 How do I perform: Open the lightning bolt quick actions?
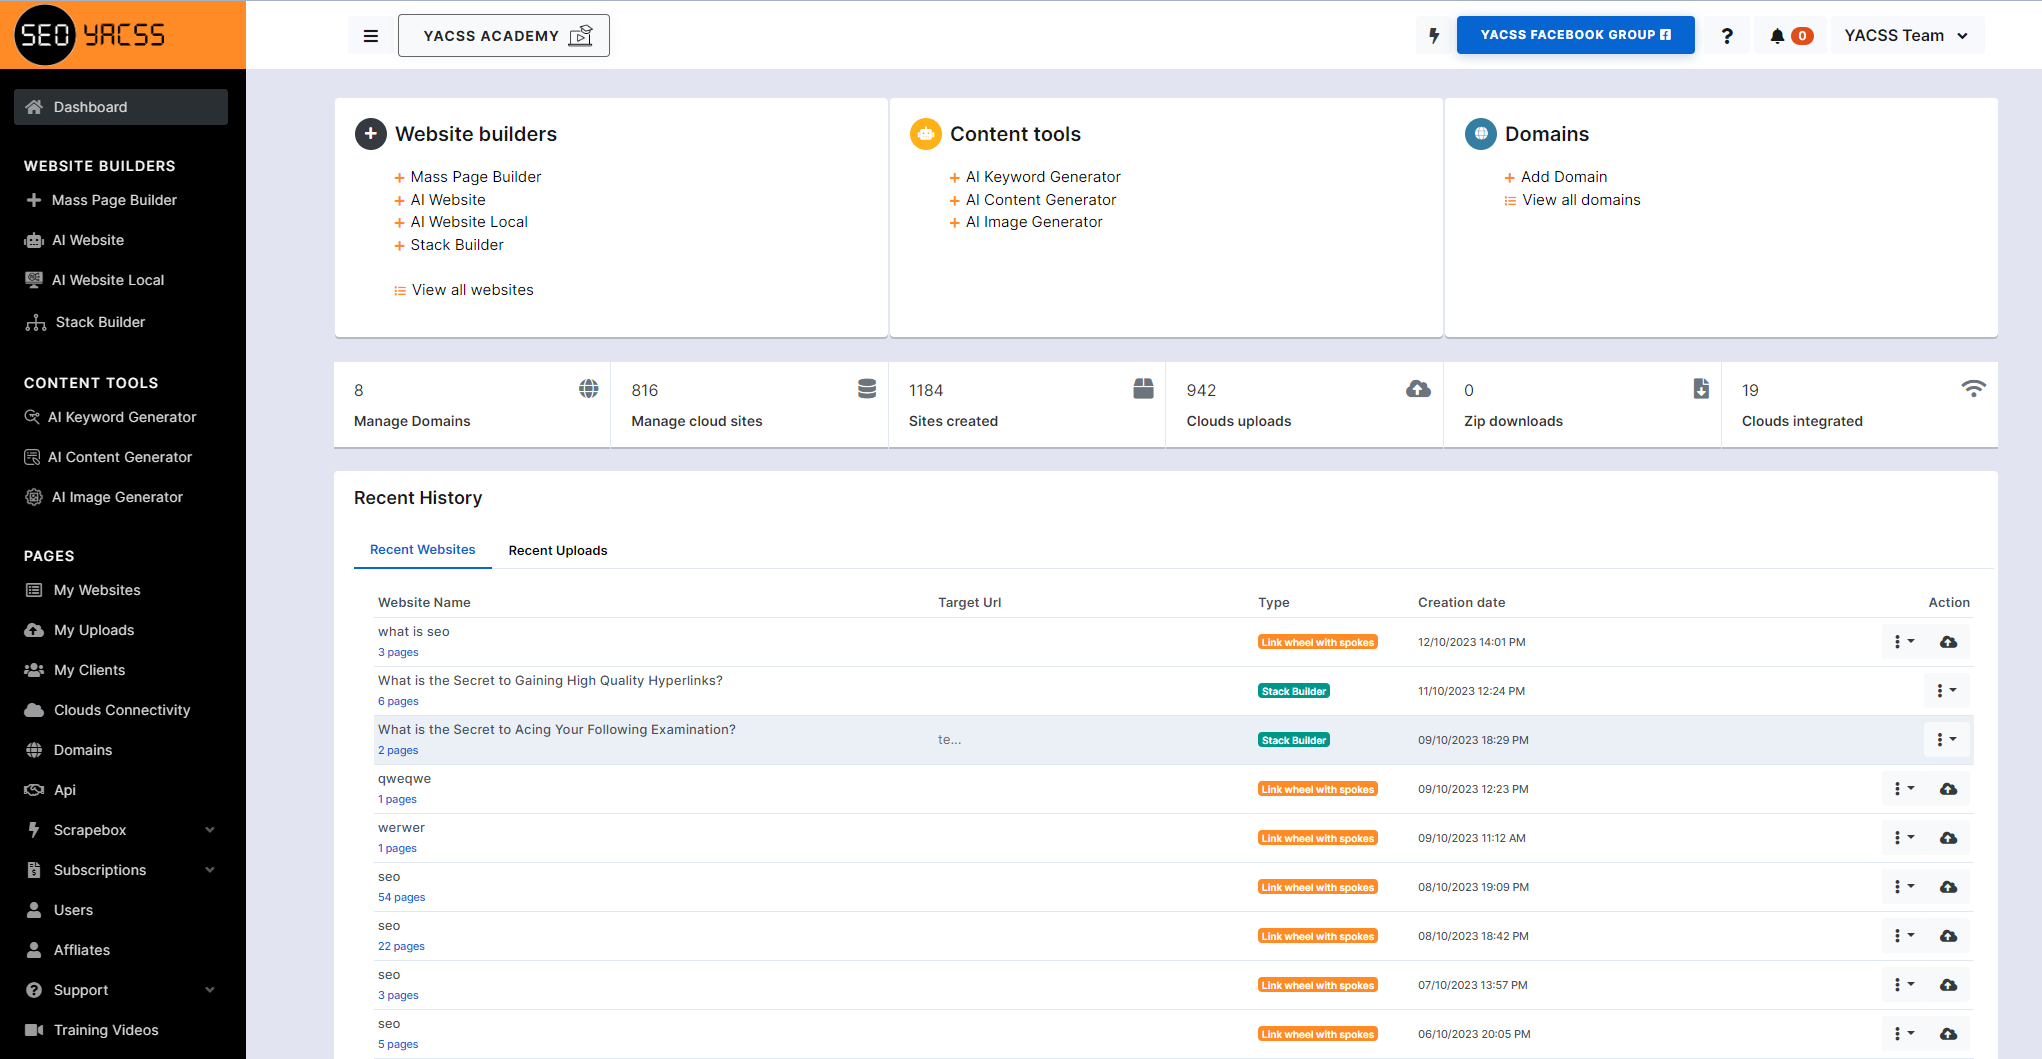1434,36
